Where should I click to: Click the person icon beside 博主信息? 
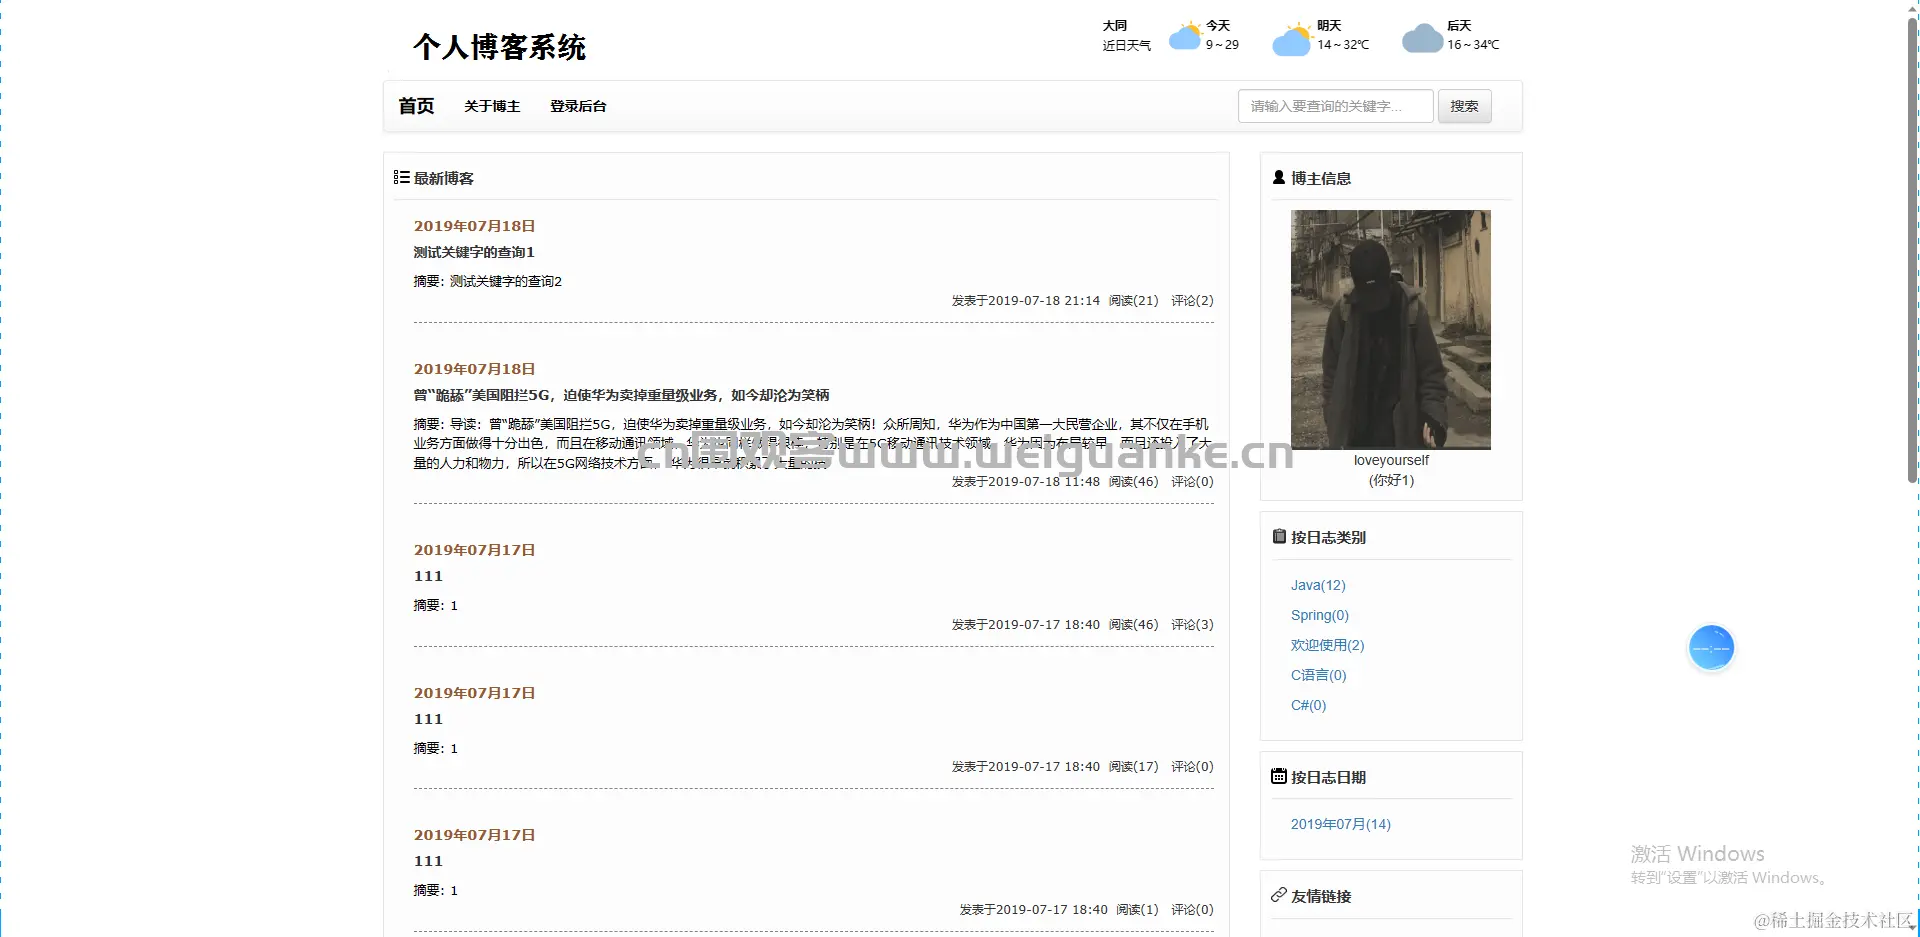point(1278,177)
